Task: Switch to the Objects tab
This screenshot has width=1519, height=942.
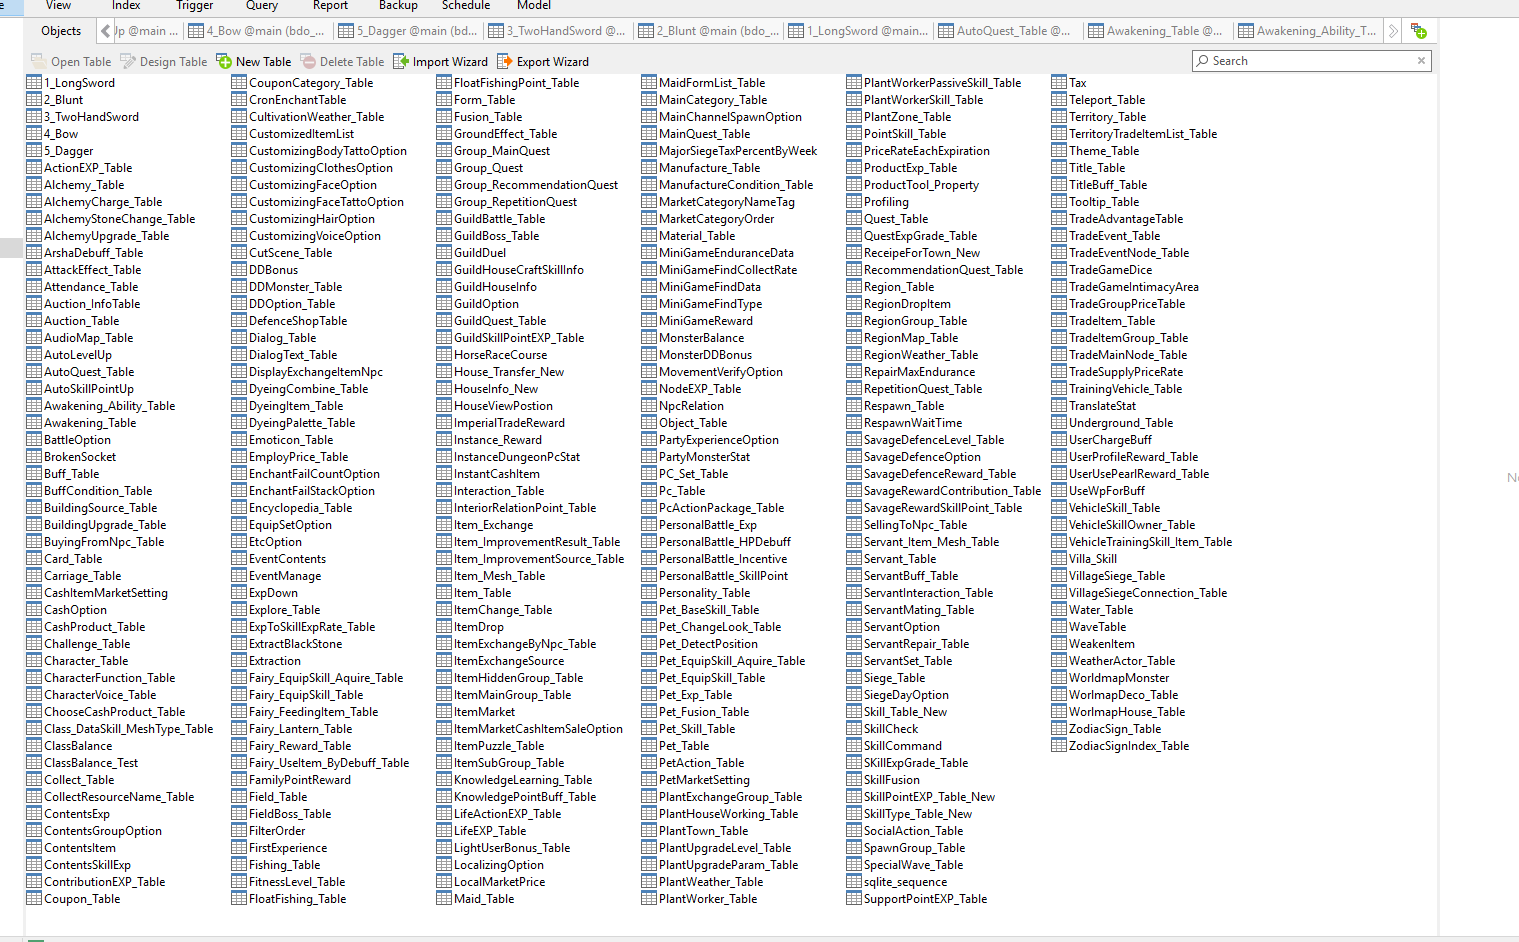Action: pos(61,31)
